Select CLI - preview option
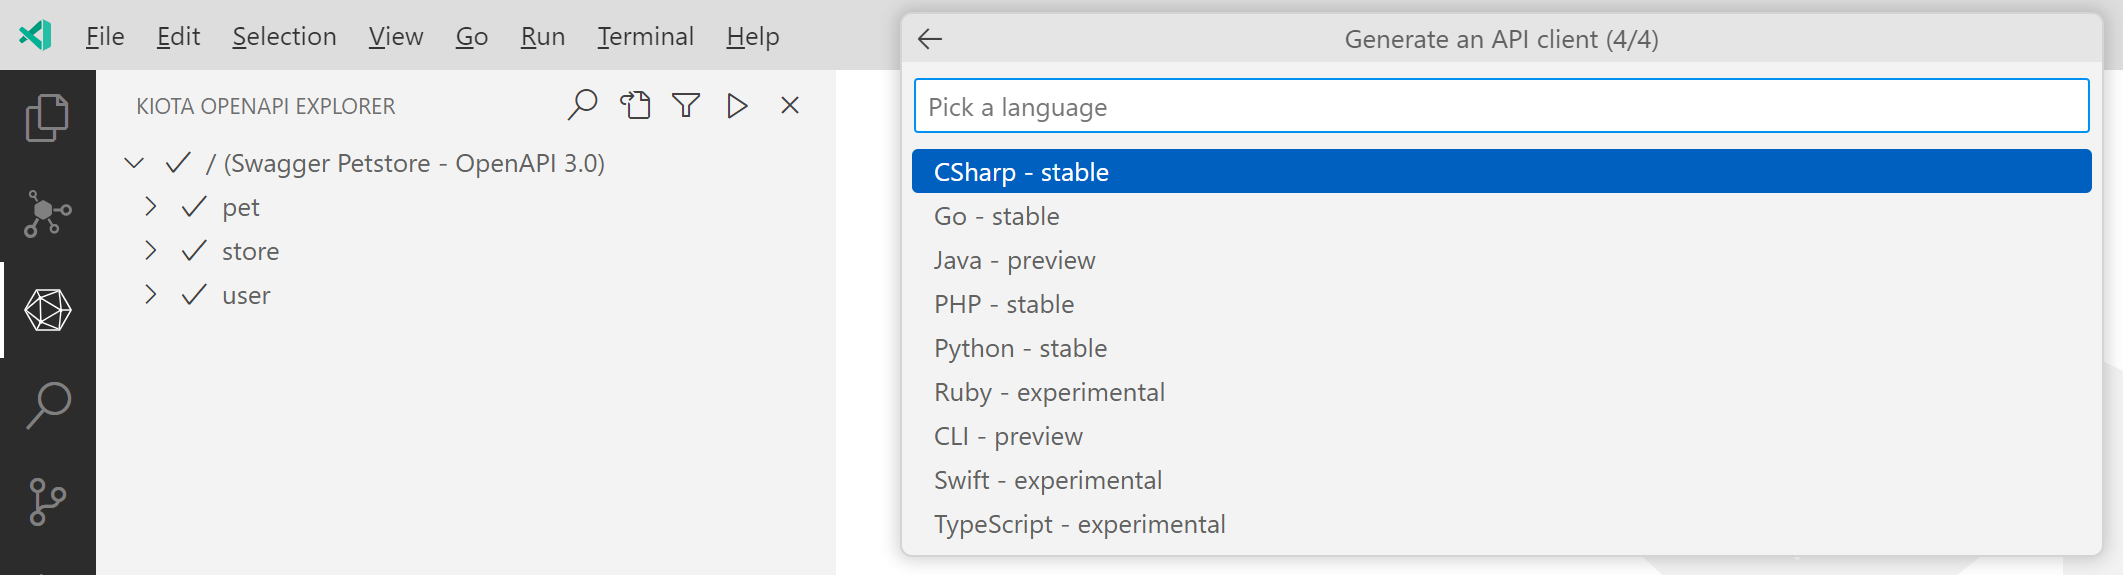This screenshot has height=575, width=2123. pyautogui.click(x=1501, y=436)
